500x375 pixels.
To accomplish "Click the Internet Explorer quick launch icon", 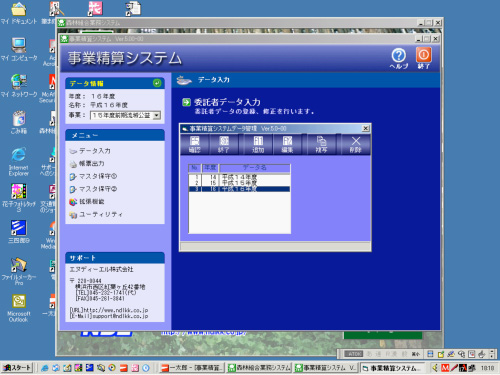I will (45, 368).
